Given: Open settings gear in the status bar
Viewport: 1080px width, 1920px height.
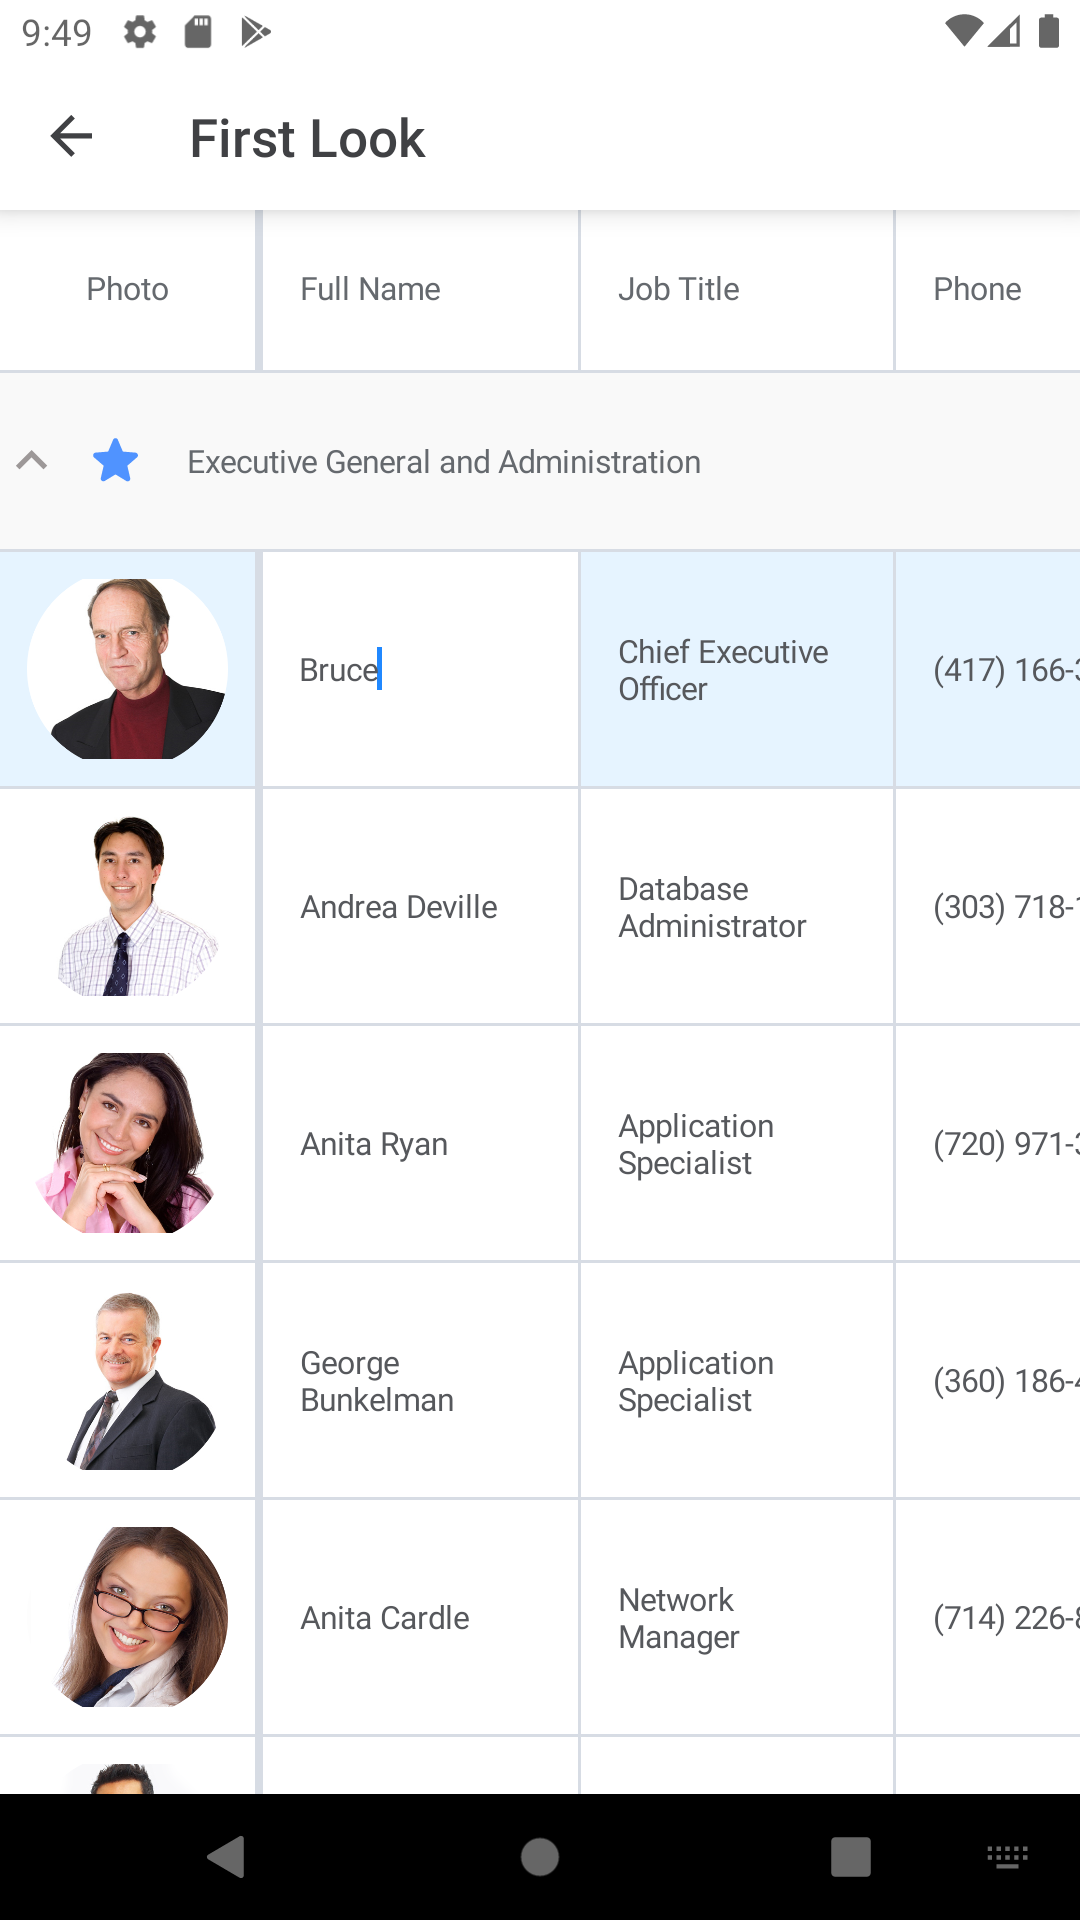Looking at the screenshot, I should tap(140, 32).
